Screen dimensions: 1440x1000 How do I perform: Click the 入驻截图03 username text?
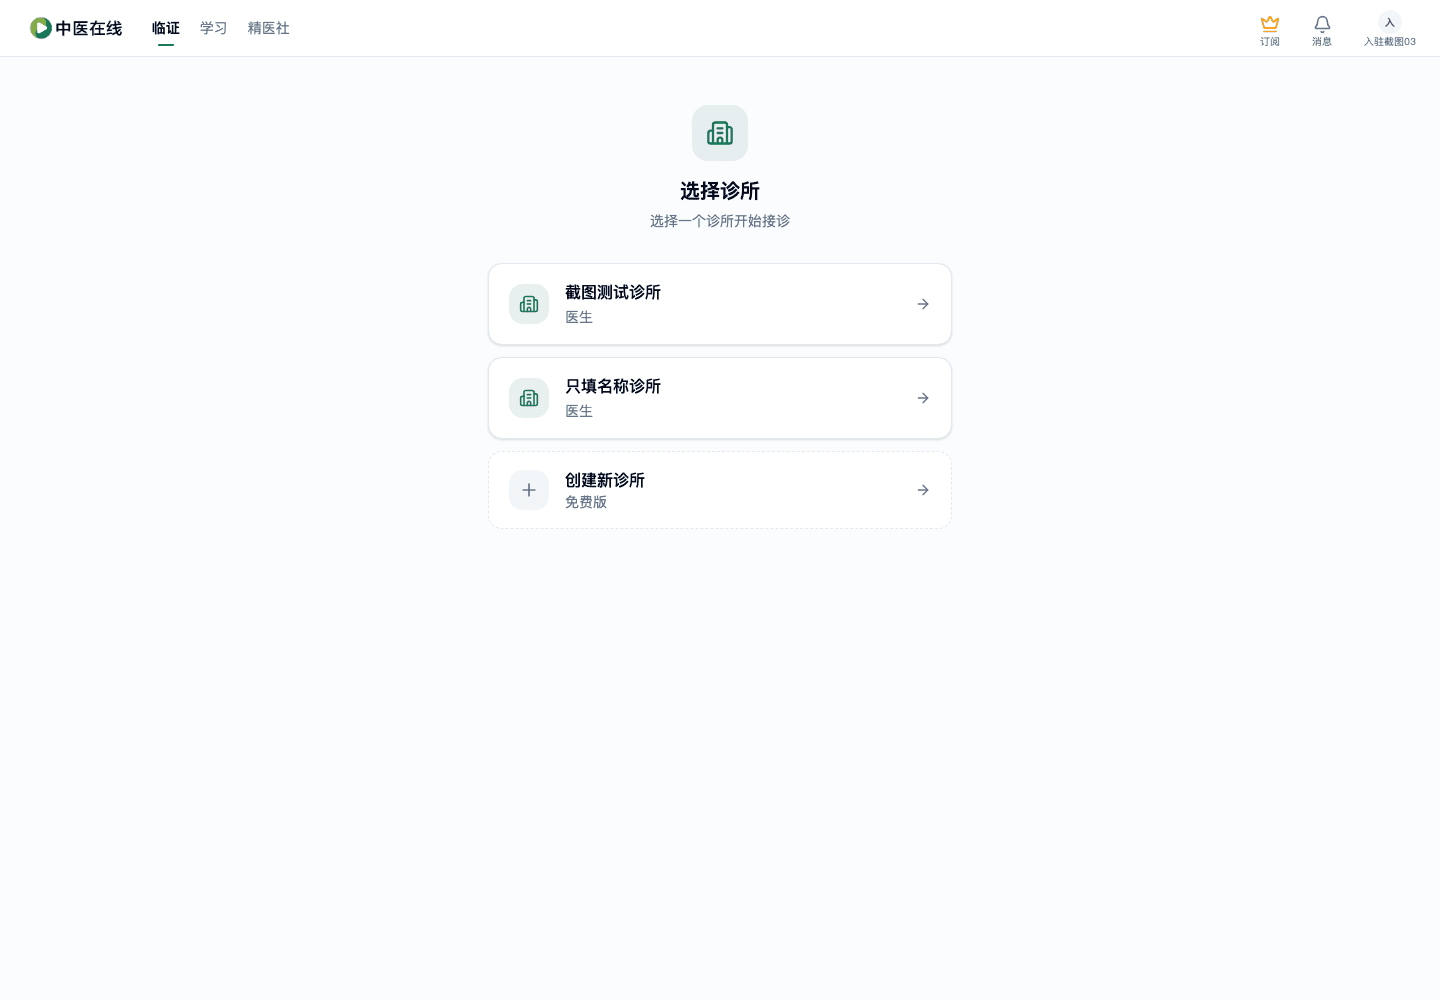pyautogui.click(x=1390, y=42)
